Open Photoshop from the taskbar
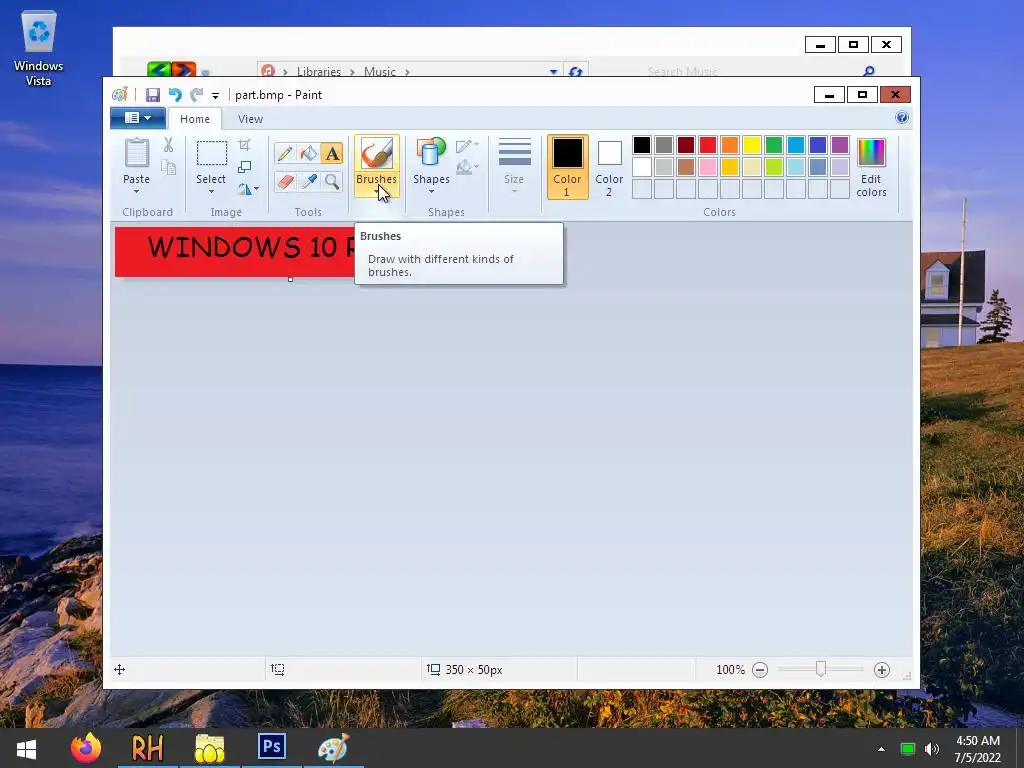 point(272,746)
